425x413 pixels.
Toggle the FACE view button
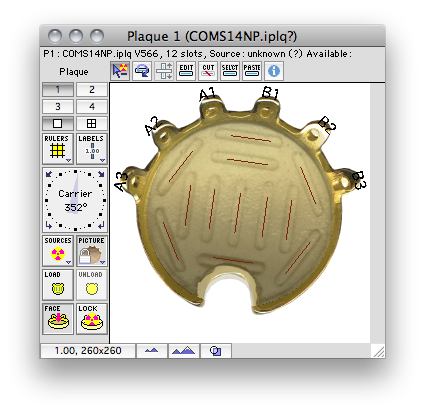tap(58, 319)
